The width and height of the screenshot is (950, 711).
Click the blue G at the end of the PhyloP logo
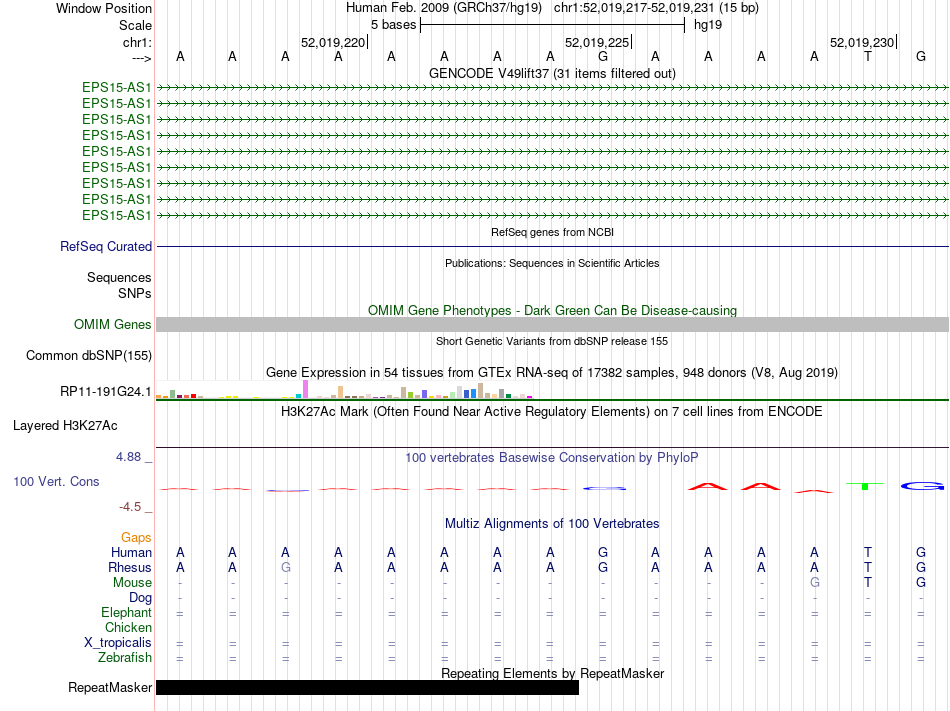pos(923,486)
